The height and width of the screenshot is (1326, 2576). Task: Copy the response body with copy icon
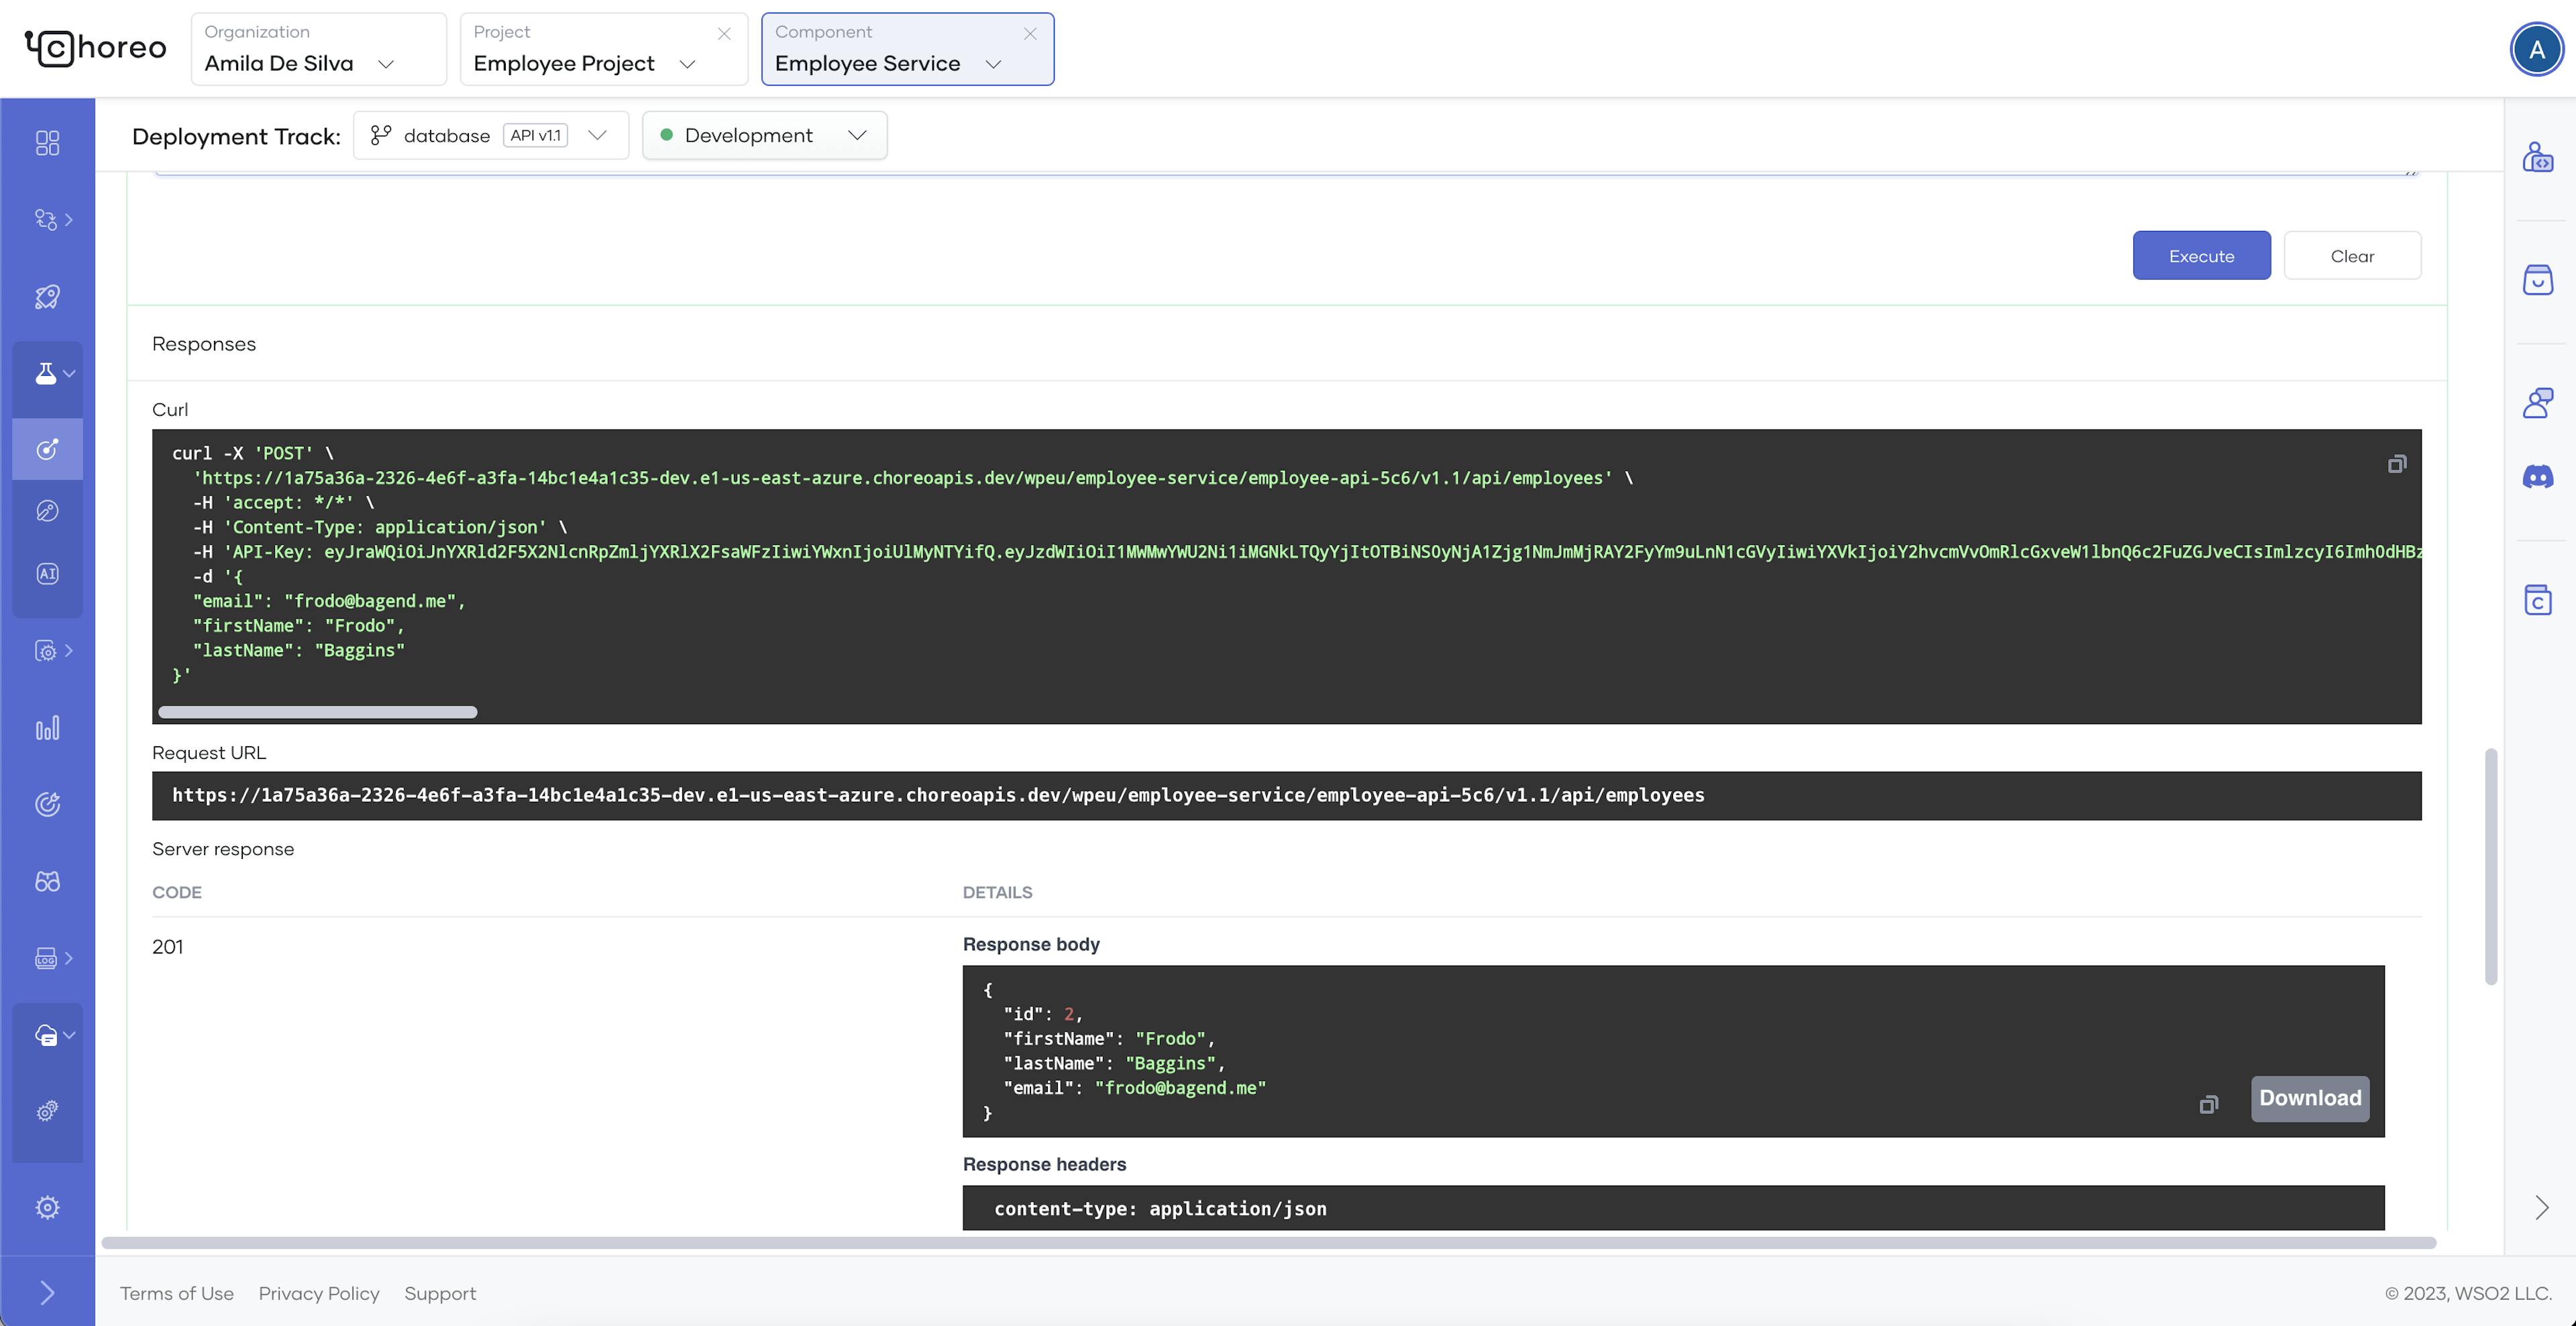pos(2209,1104)
